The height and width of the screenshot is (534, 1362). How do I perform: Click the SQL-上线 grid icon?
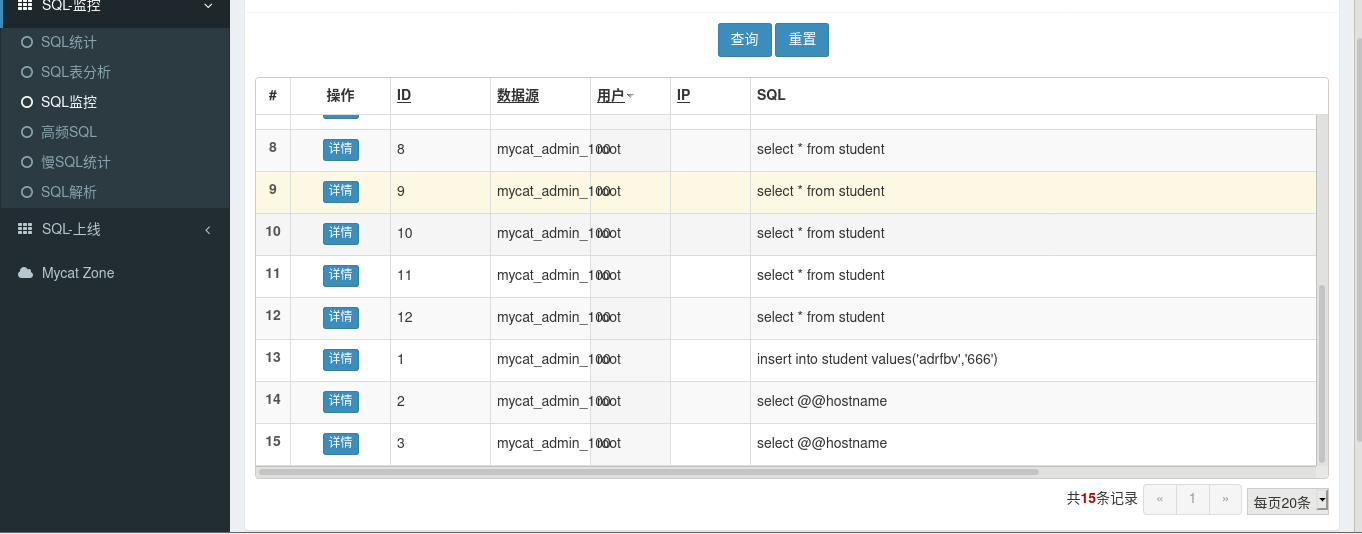click(25, 229)
